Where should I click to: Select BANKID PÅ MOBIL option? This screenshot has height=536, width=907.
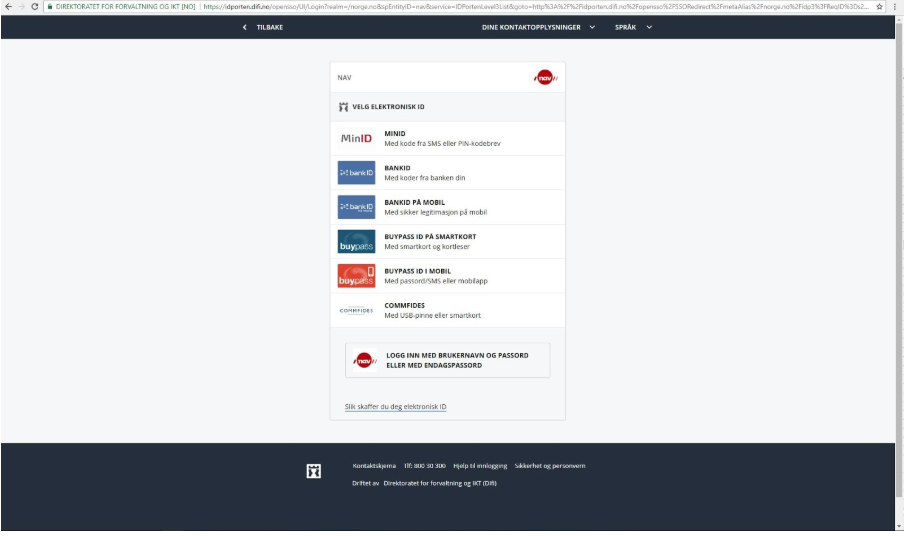click(448, 207)
